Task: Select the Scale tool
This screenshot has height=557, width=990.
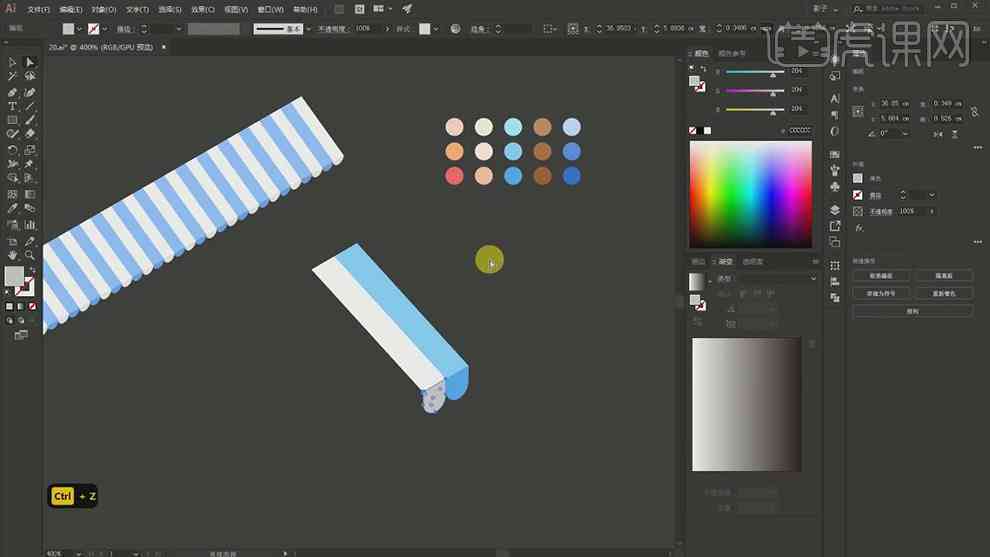Action: 29,150
